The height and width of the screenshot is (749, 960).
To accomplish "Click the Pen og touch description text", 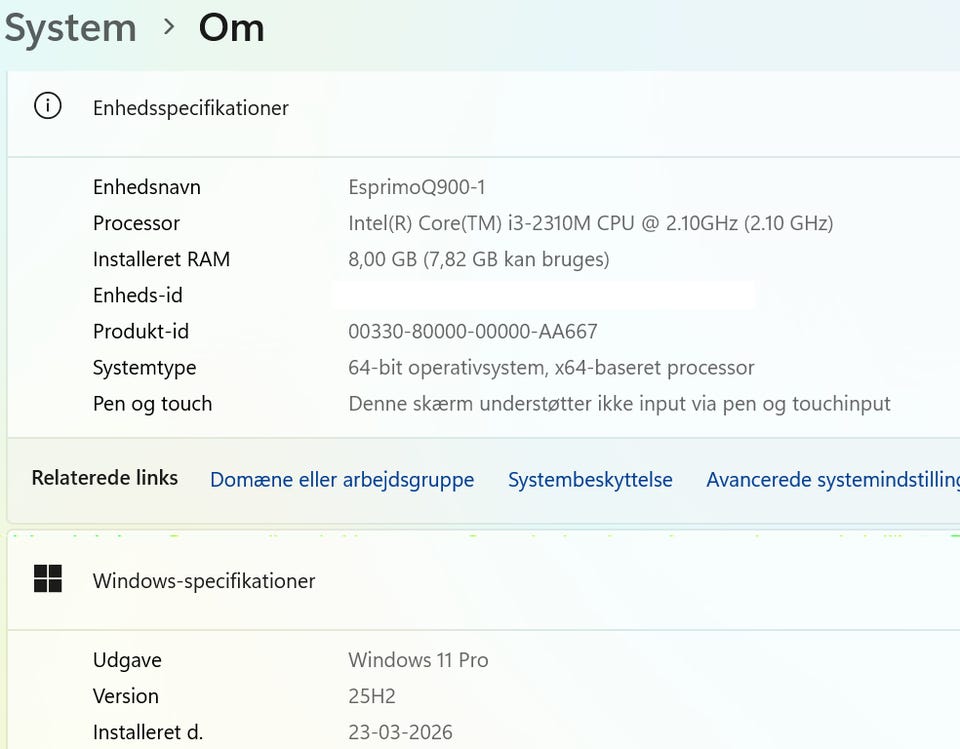I will coord(619,404).
